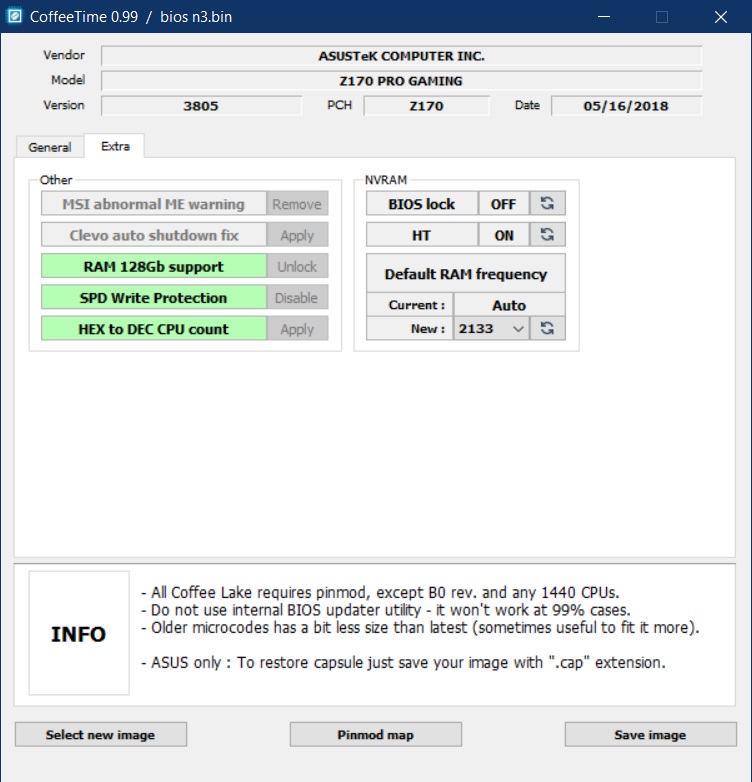Click the BIOS lock refresh icon

tap(547, 203)
